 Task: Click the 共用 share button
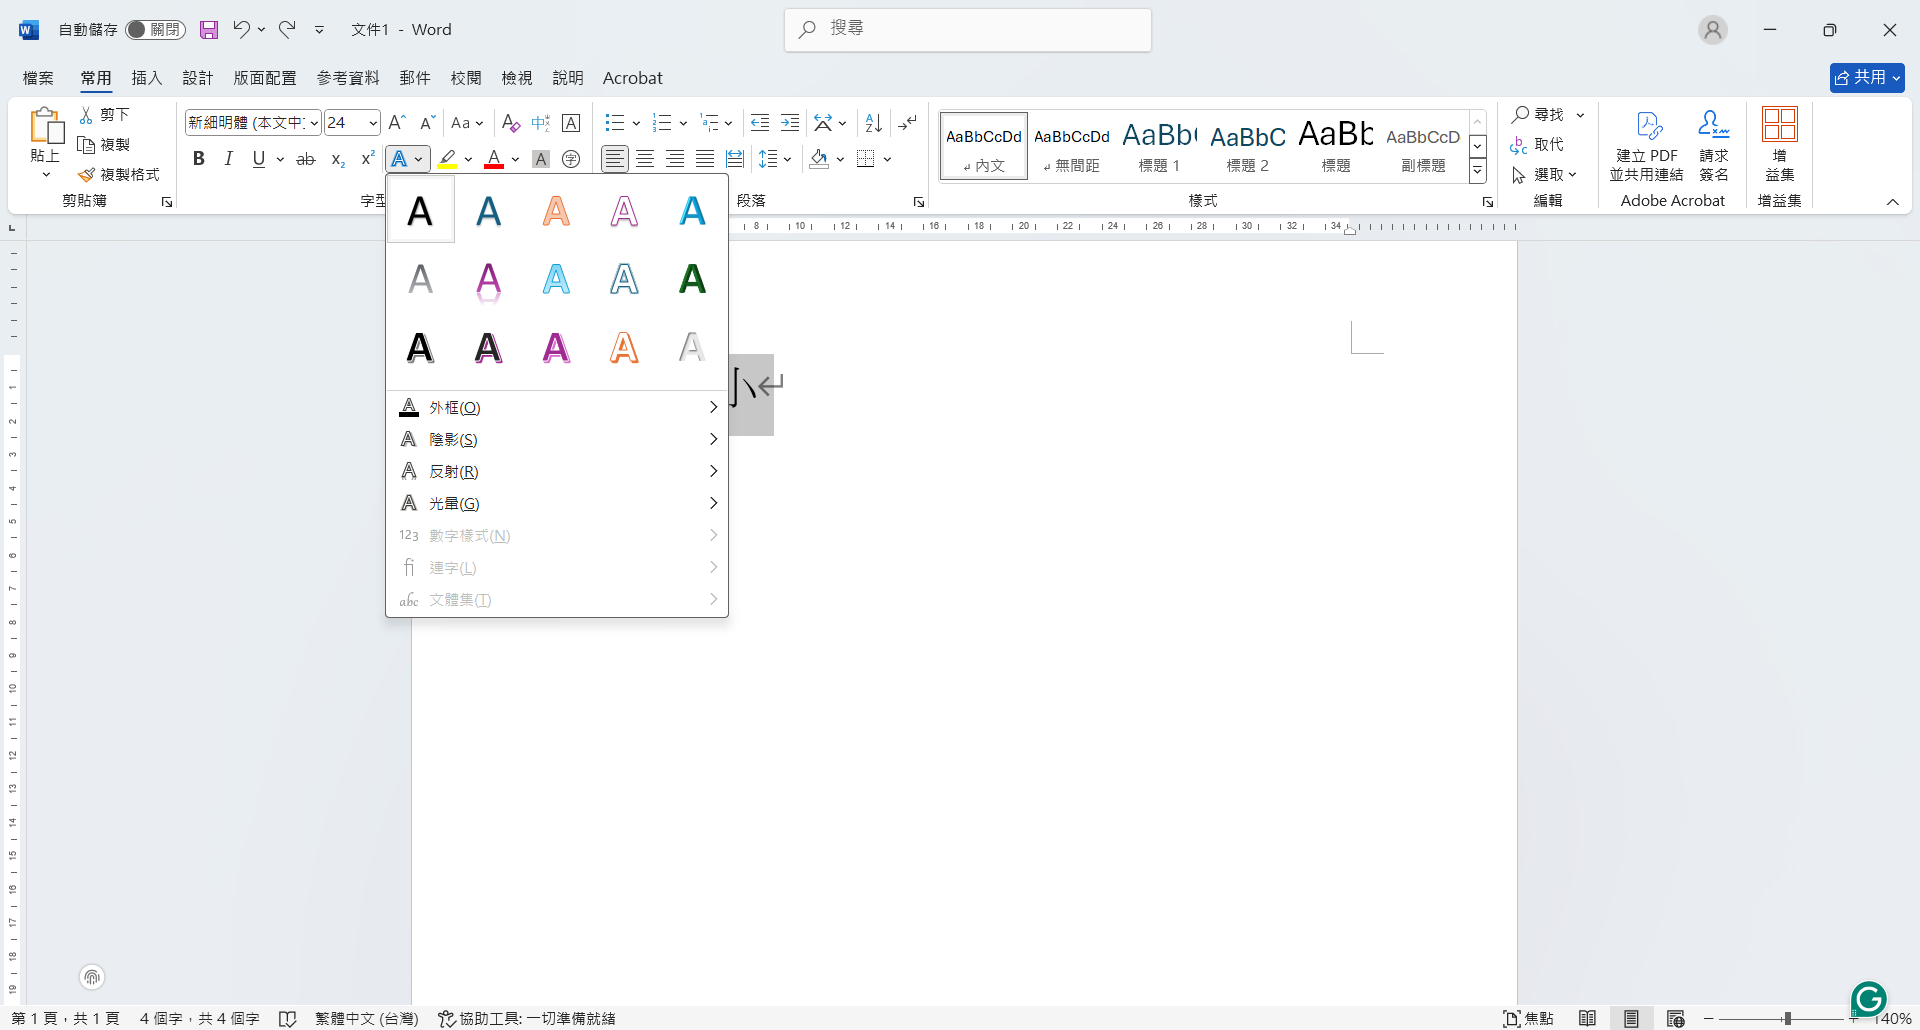click(1866, 77)
